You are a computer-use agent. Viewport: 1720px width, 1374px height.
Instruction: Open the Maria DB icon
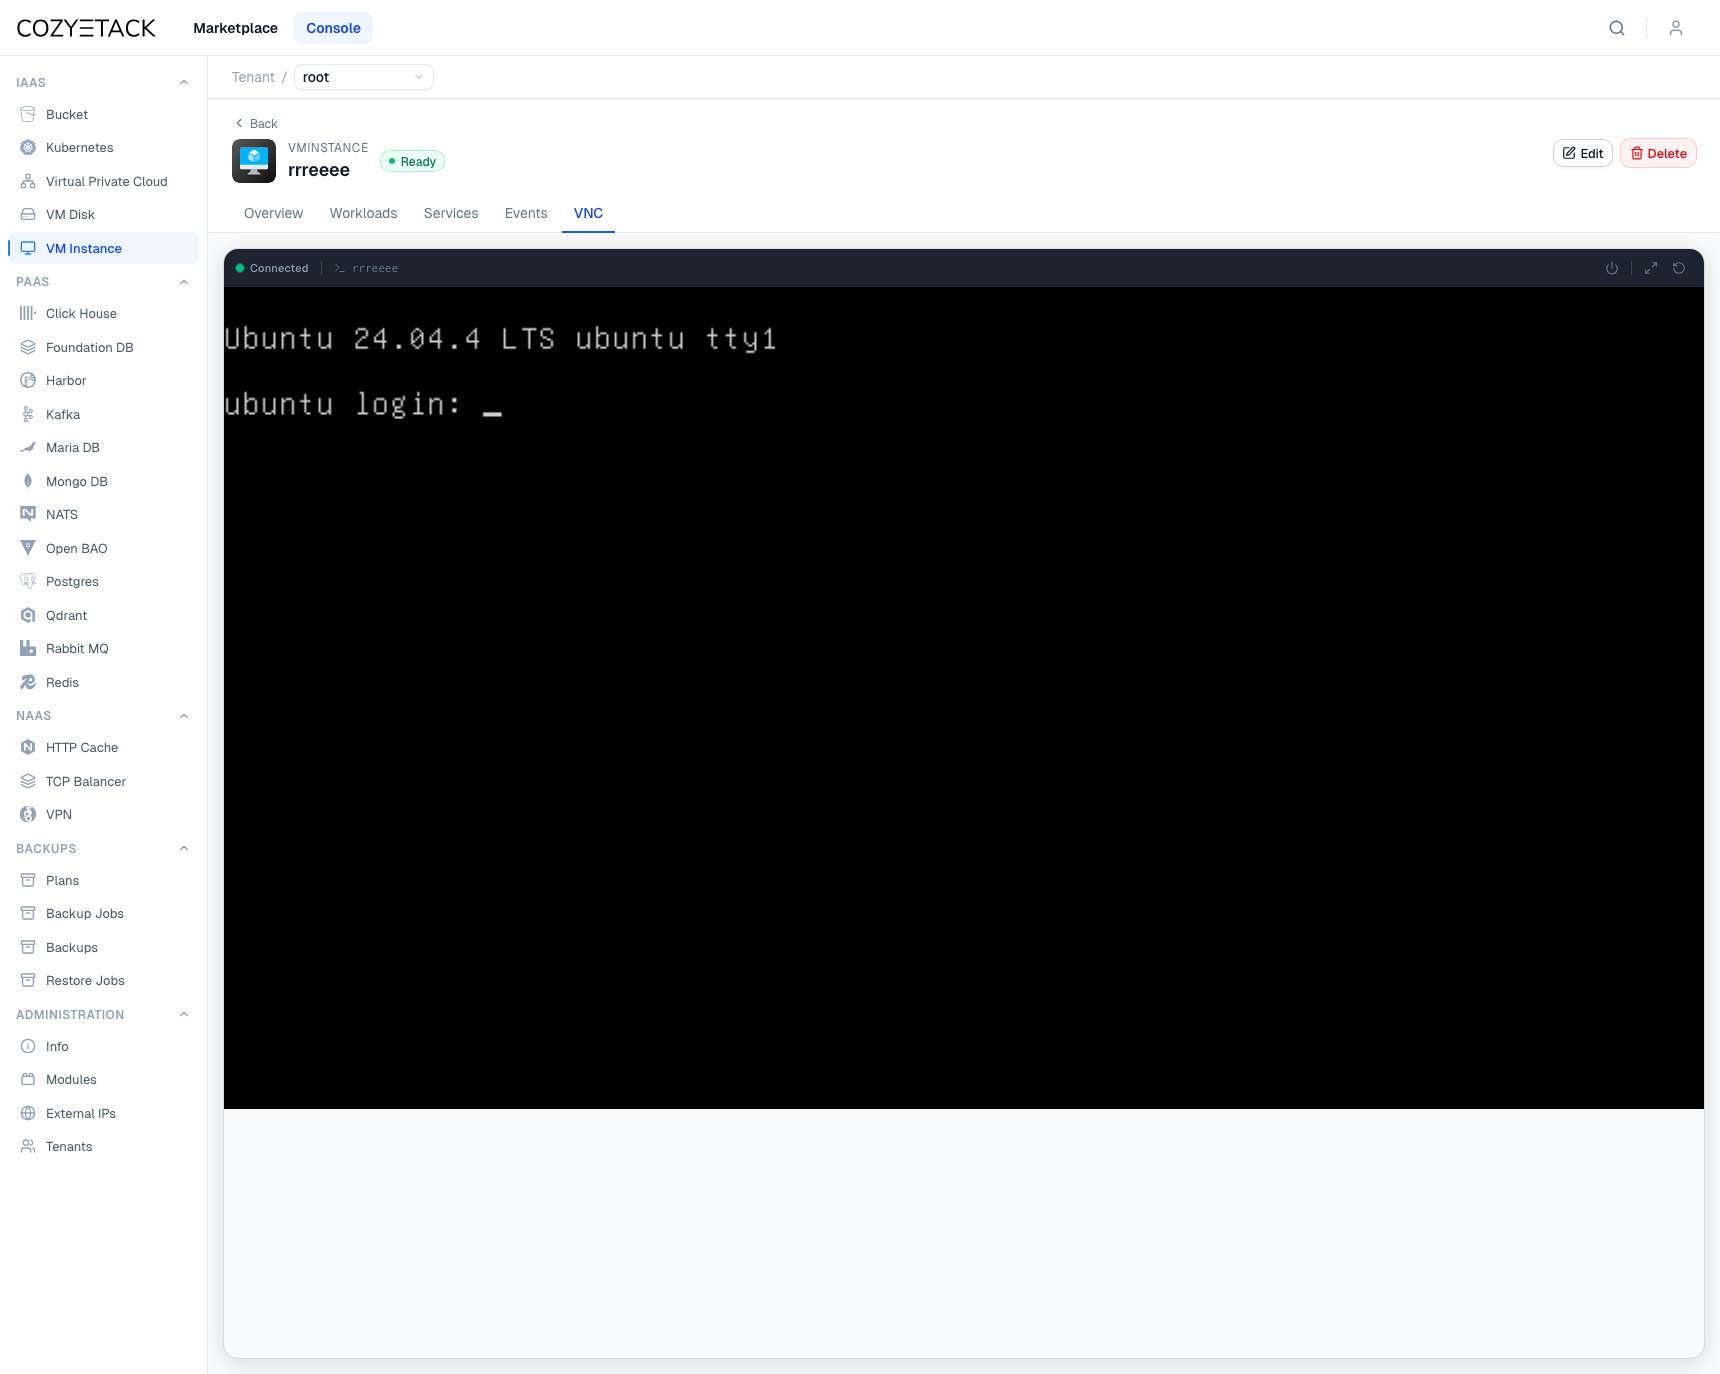coord(28,447)
